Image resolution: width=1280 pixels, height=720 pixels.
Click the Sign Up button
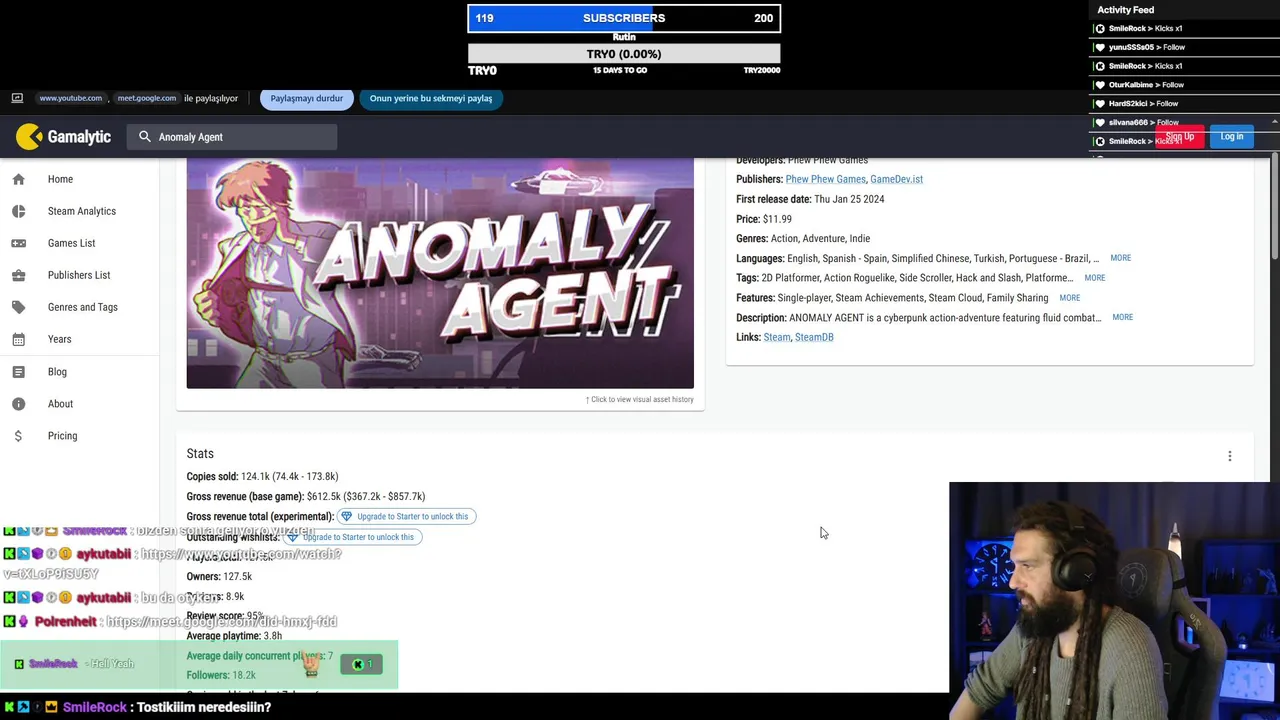[x=1179, y=137]
